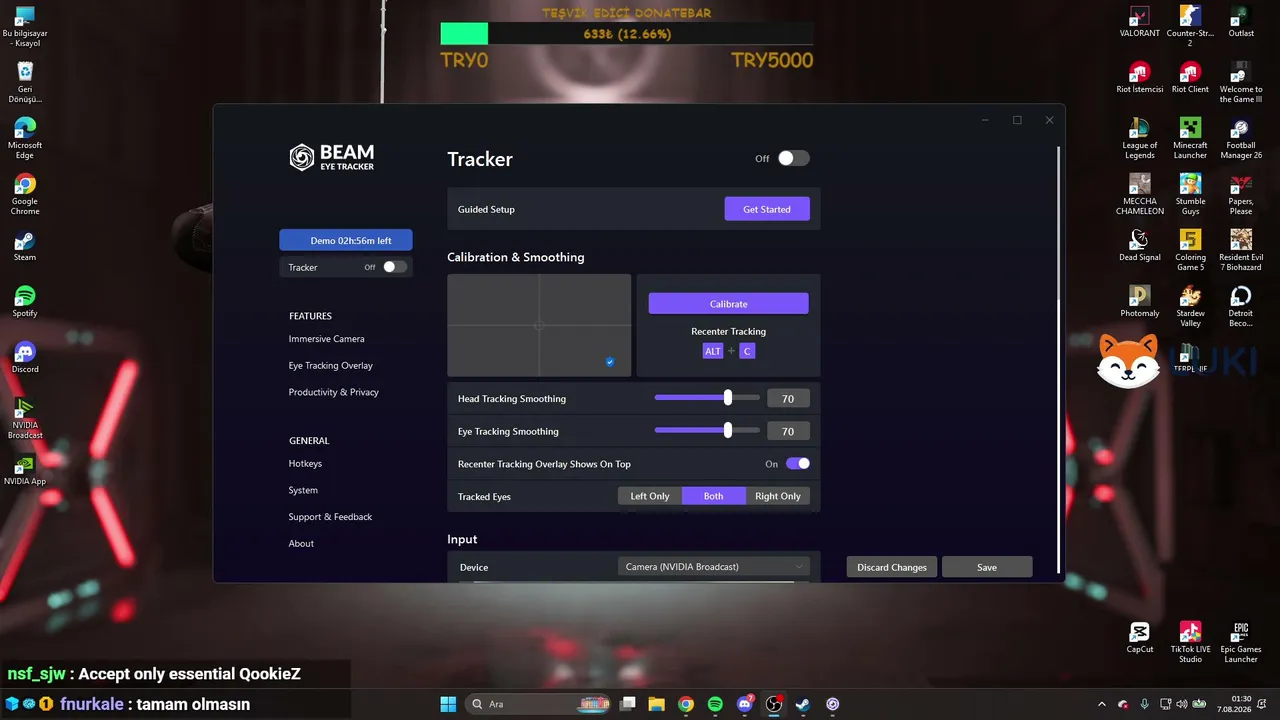Open the Outlast desktop icon
Viewport: 1280px width, 720px height.
(1241, 22)
